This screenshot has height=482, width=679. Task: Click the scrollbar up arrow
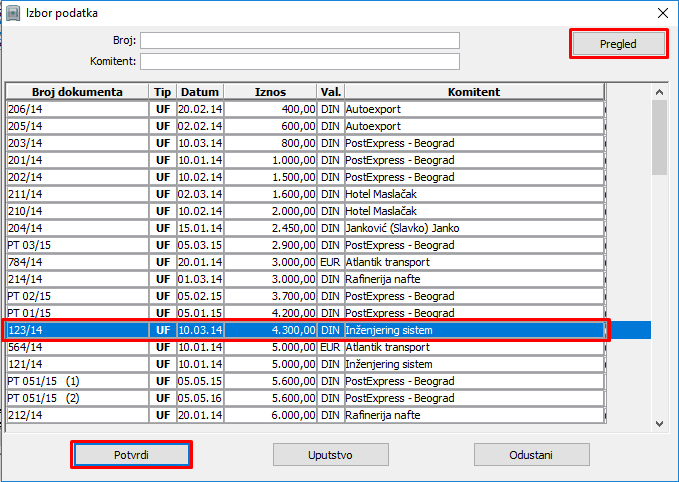click(x=659, y=92)
